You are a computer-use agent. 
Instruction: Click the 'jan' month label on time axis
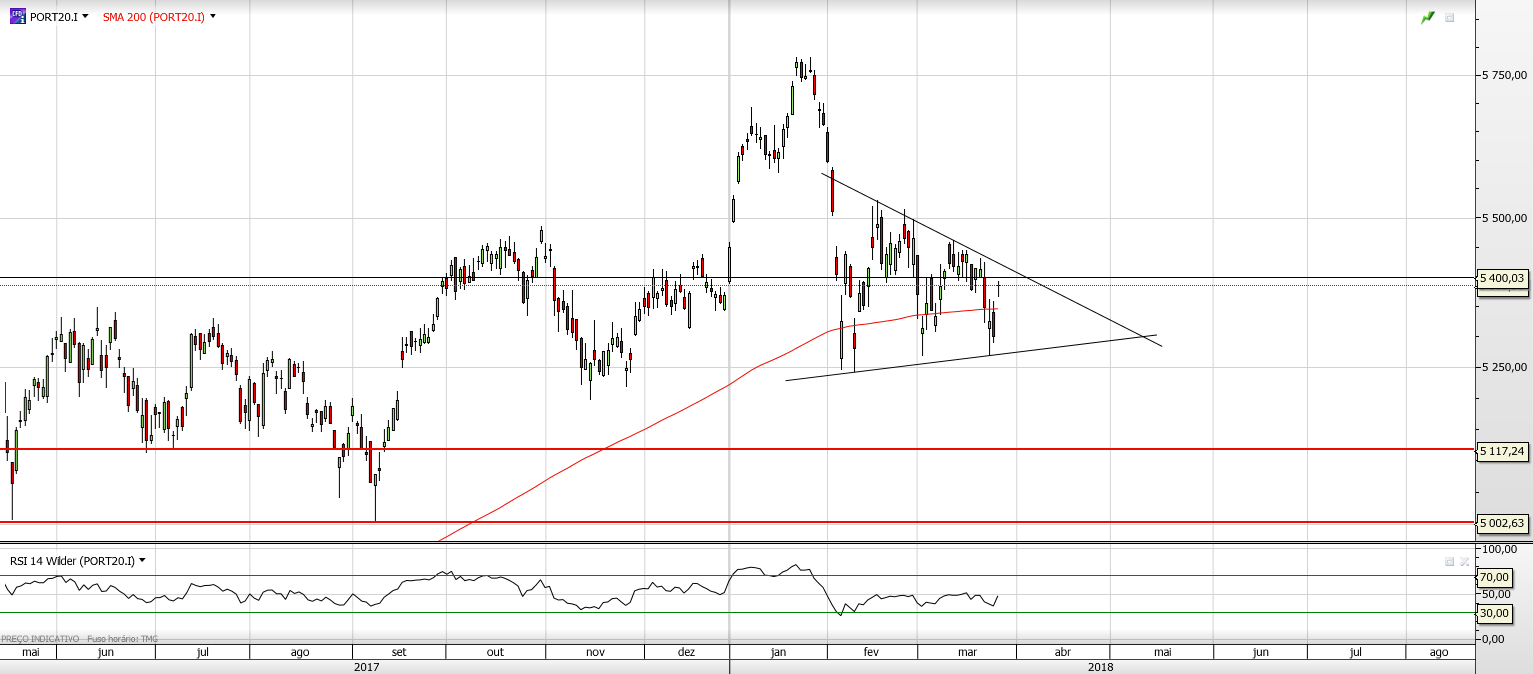pos(779,652)
